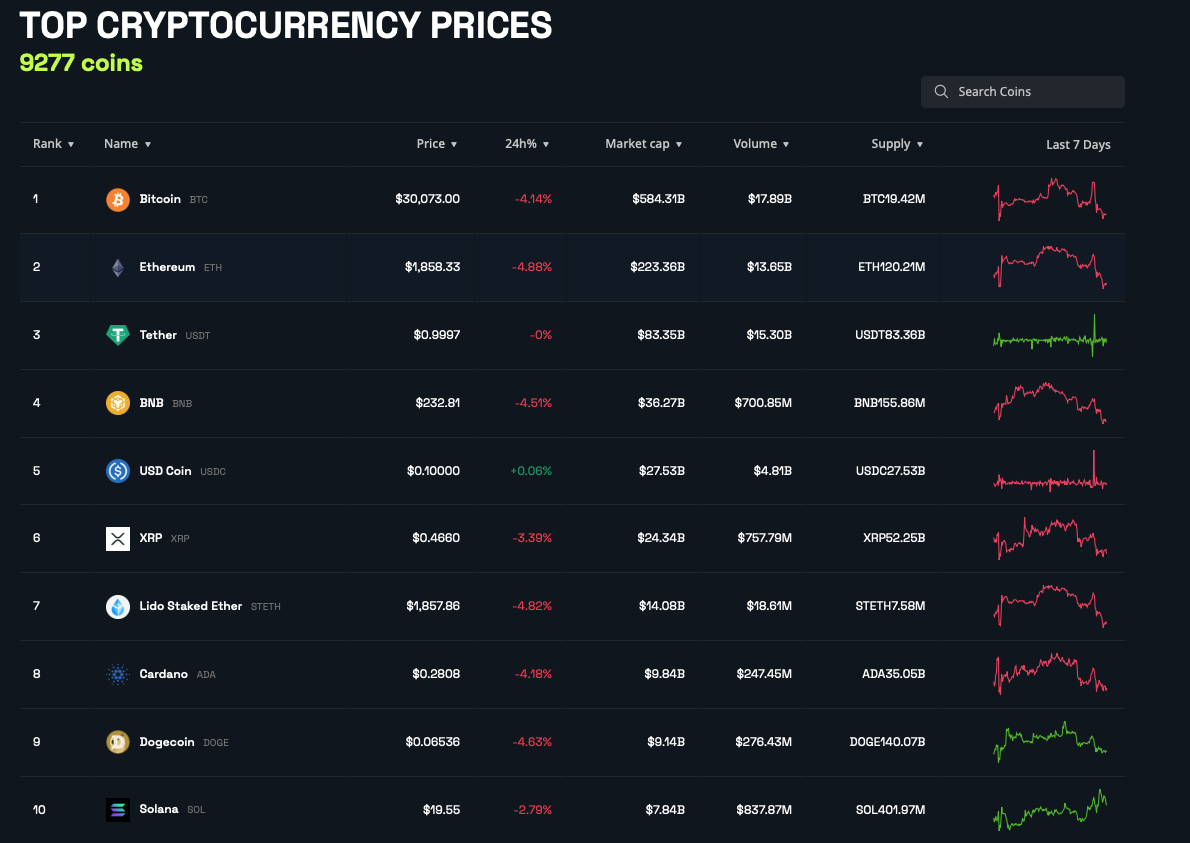The image size is (1190, 843).
Task: Click the STETH ticker symbol label
Action: 266,606
